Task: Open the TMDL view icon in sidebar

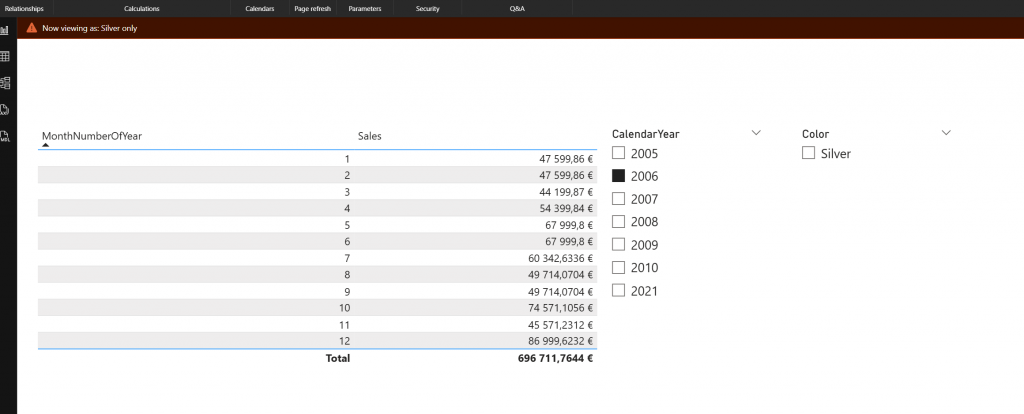Action: (x=5, y=135)
